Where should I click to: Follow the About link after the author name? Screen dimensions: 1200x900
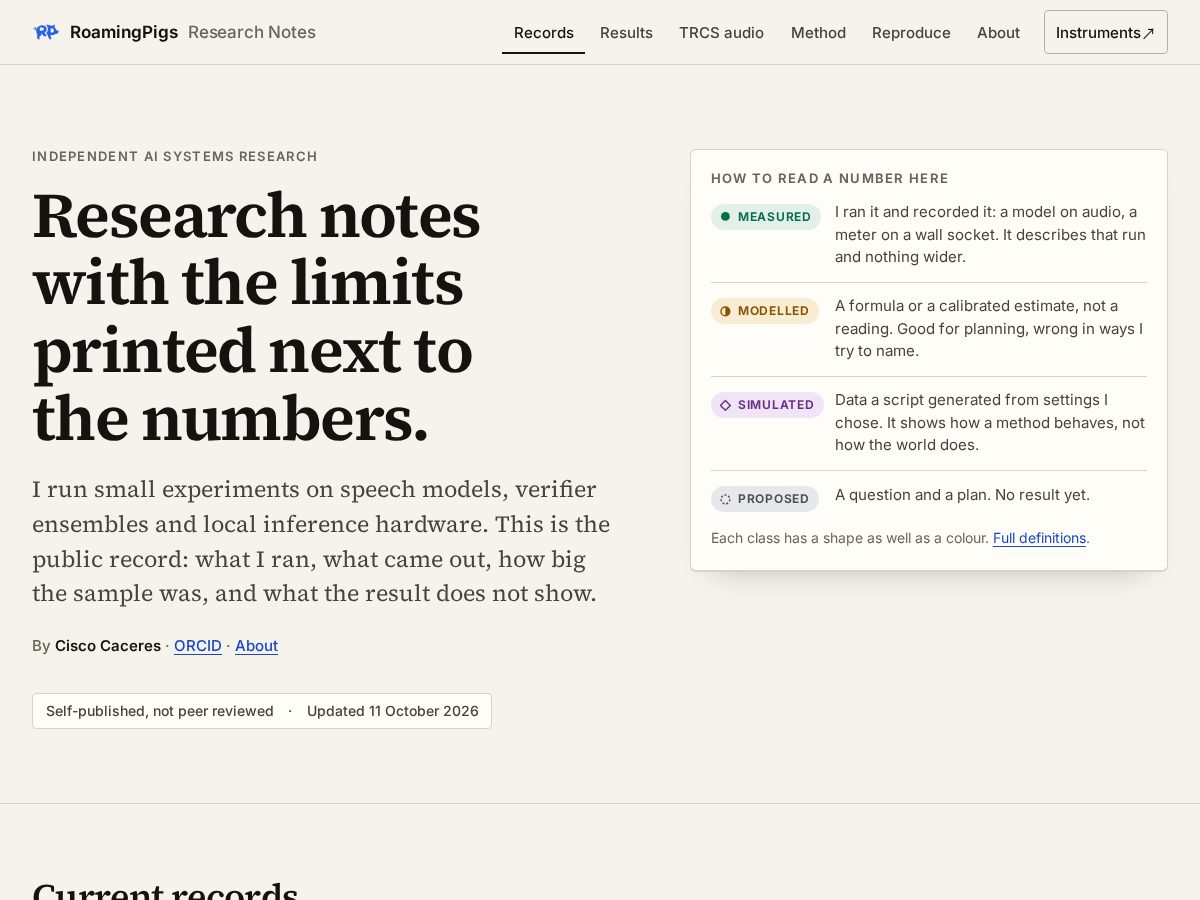[x=256, y=646]
